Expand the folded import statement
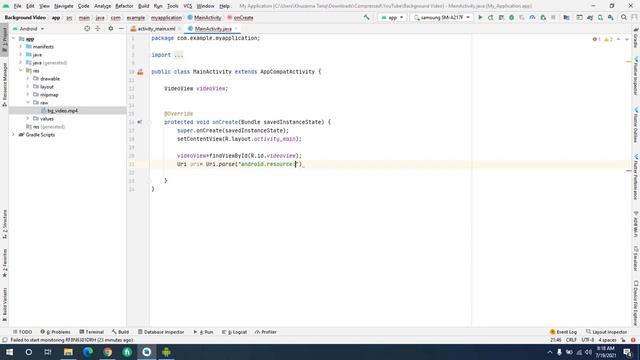Screen dimensions: 640x360 tap(179, 55)
